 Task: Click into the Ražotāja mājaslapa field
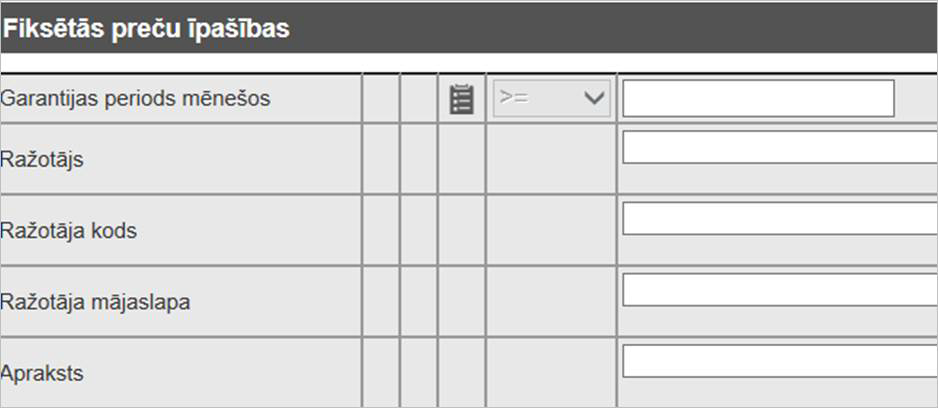point(779,290)
